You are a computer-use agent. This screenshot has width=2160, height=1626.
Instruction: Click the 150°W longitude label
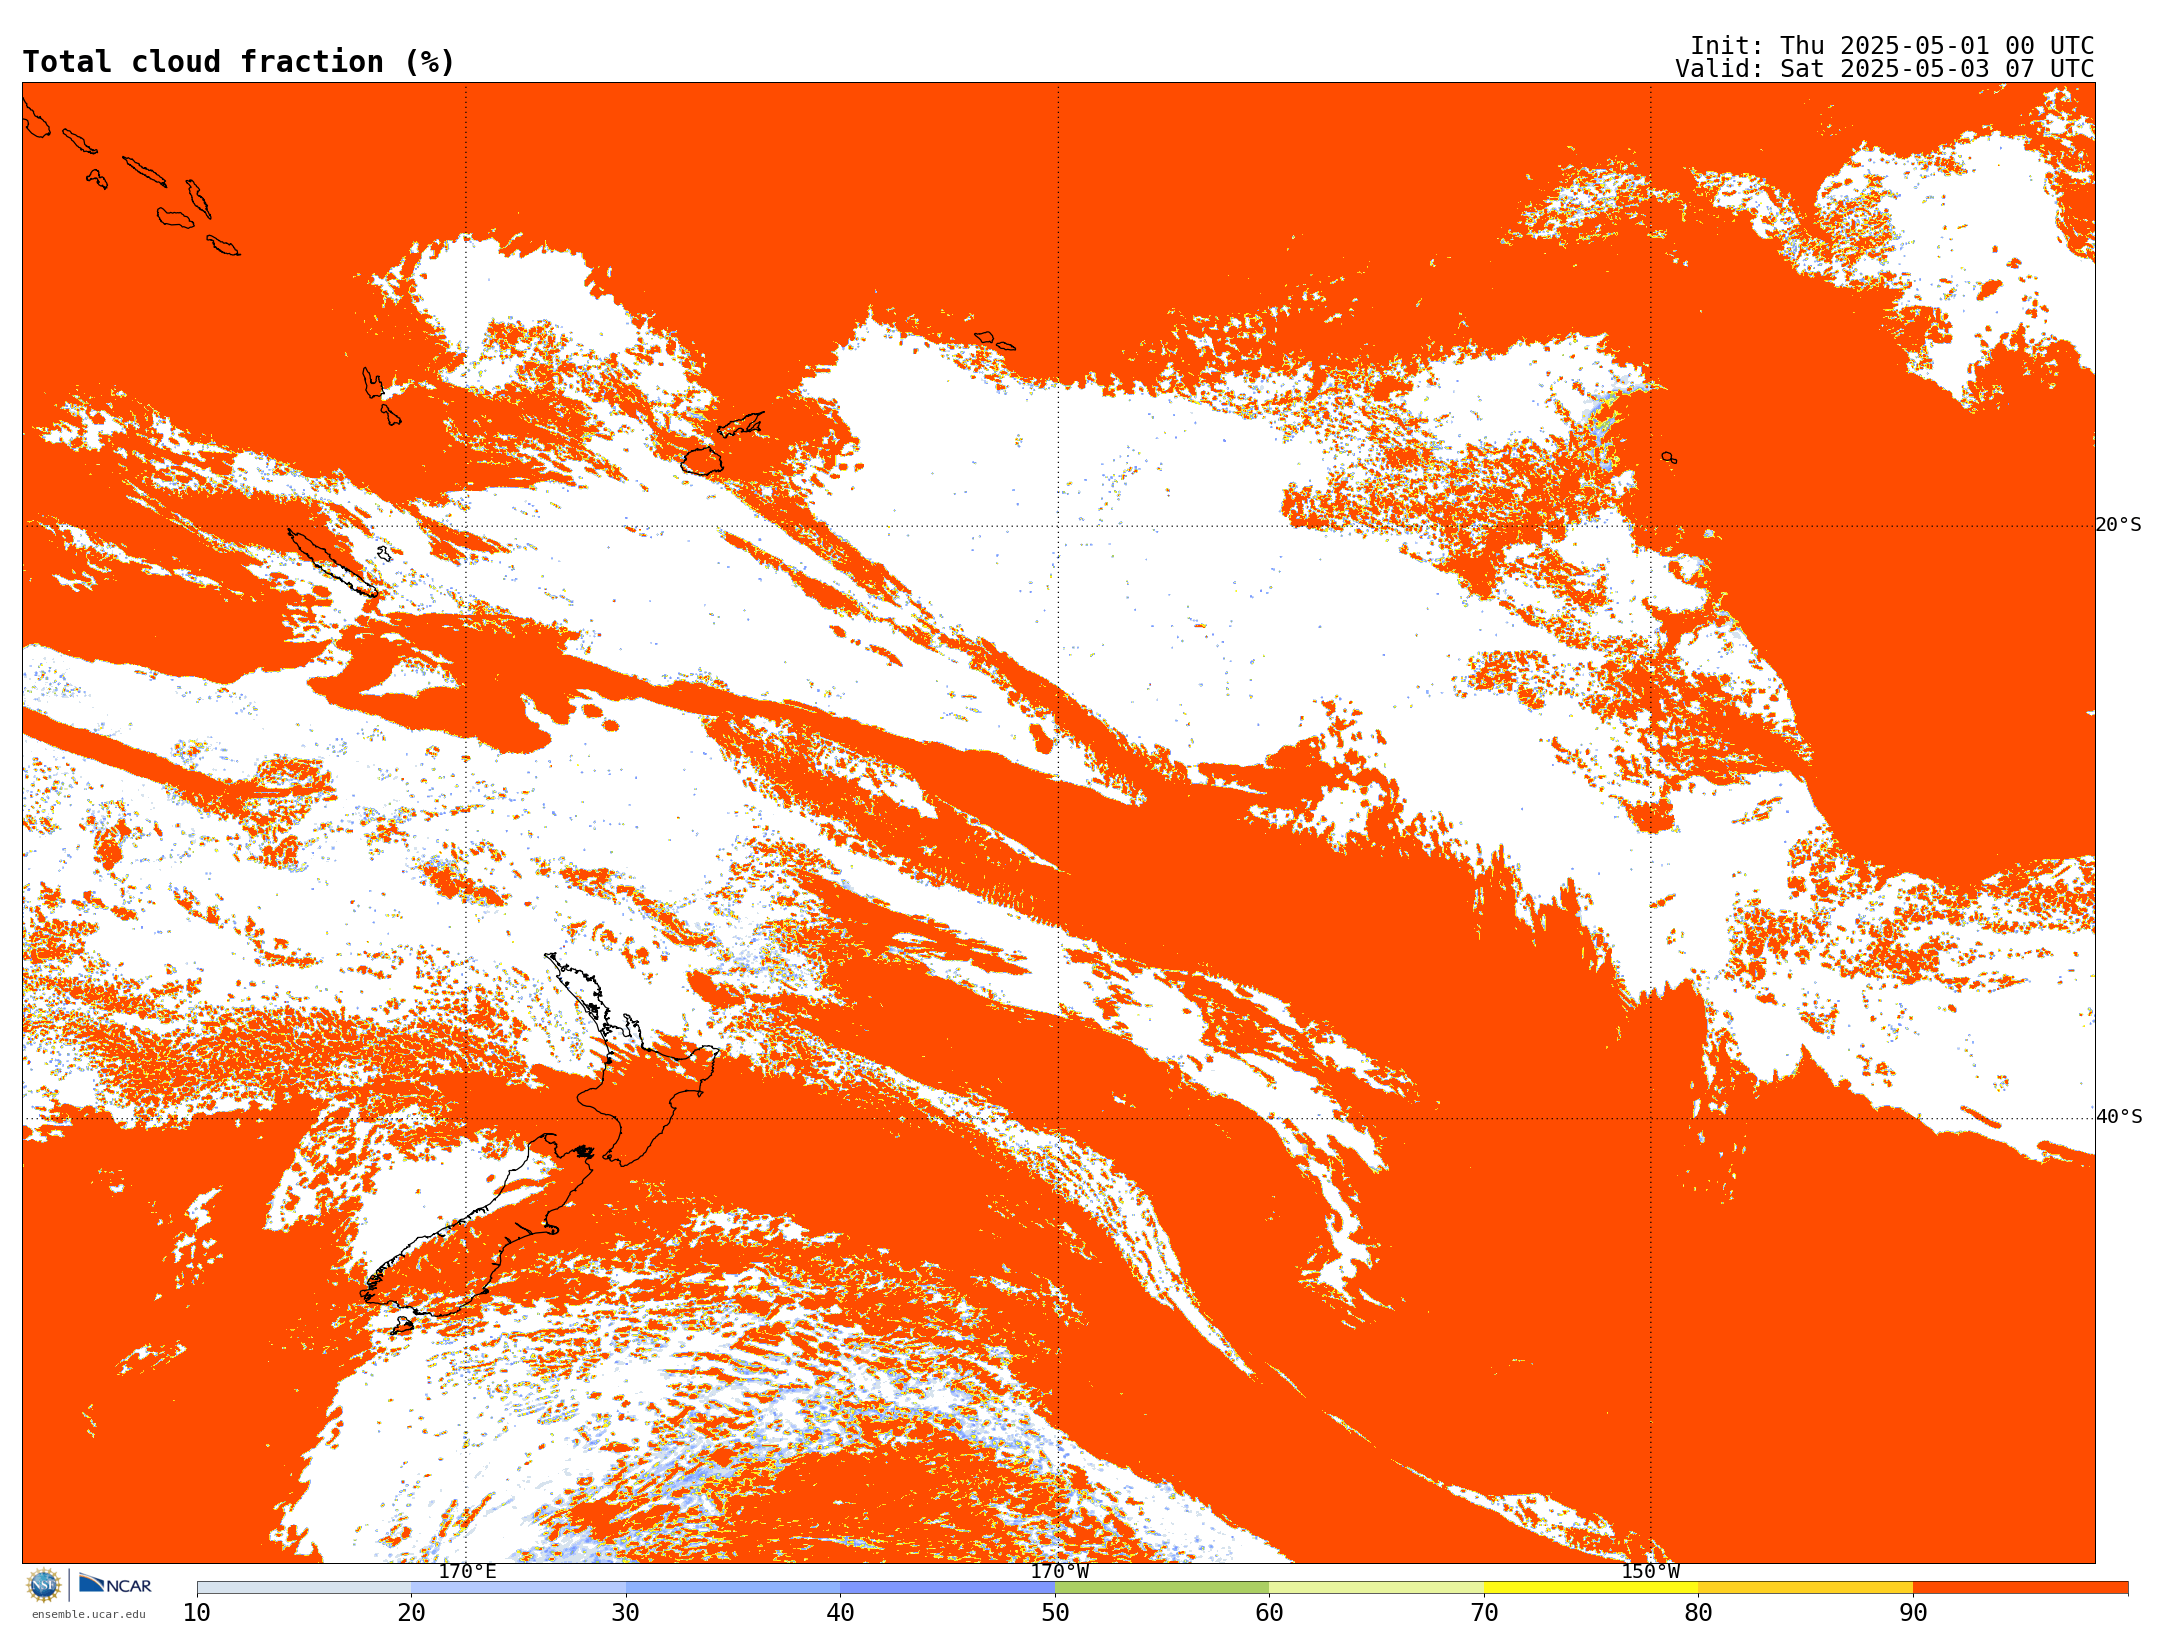click(1650, 1571)
